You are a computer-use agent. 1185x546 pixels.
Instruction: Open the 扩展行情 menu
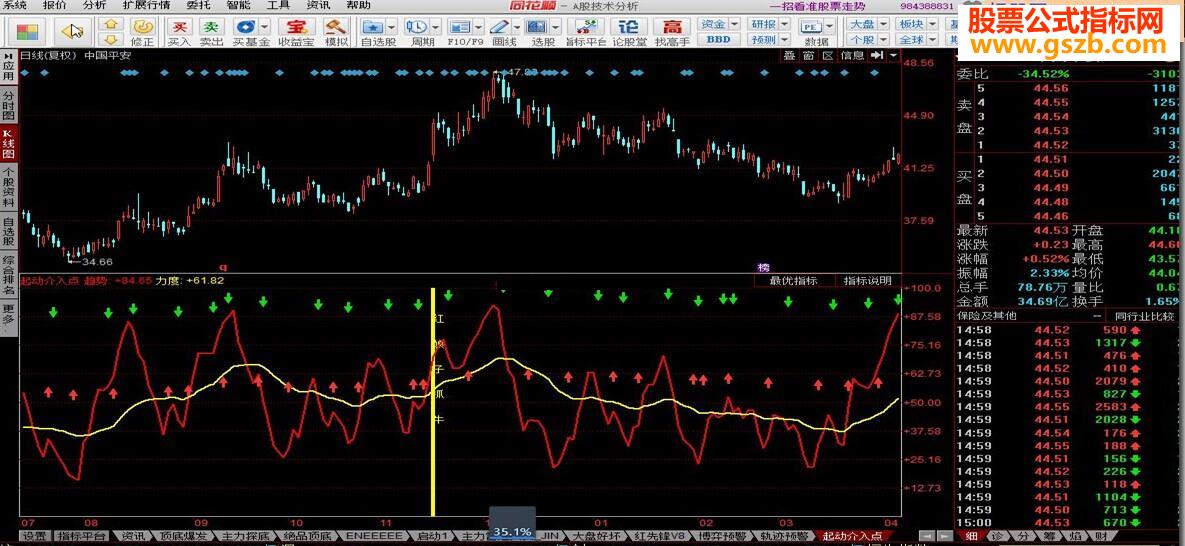click(x=146, y=6)
